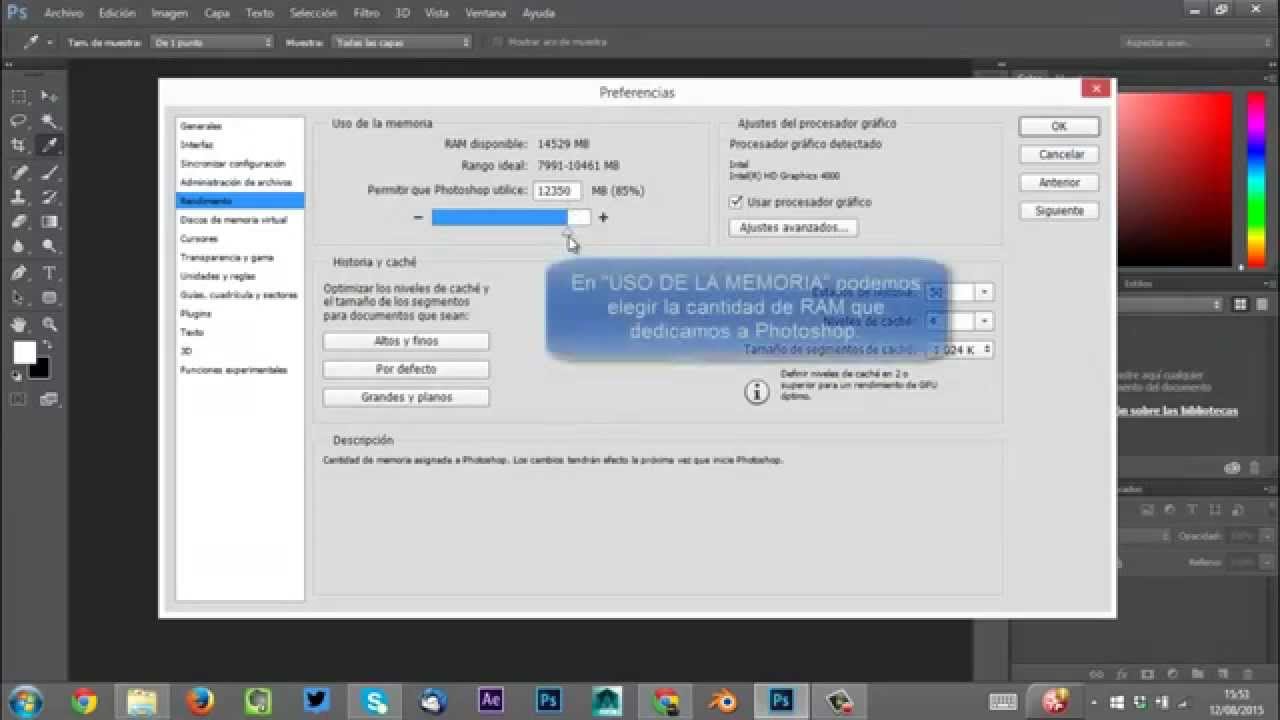Select the History Brush tool
Viewport: 1280px width, 720px height.
tap(49, 197)
